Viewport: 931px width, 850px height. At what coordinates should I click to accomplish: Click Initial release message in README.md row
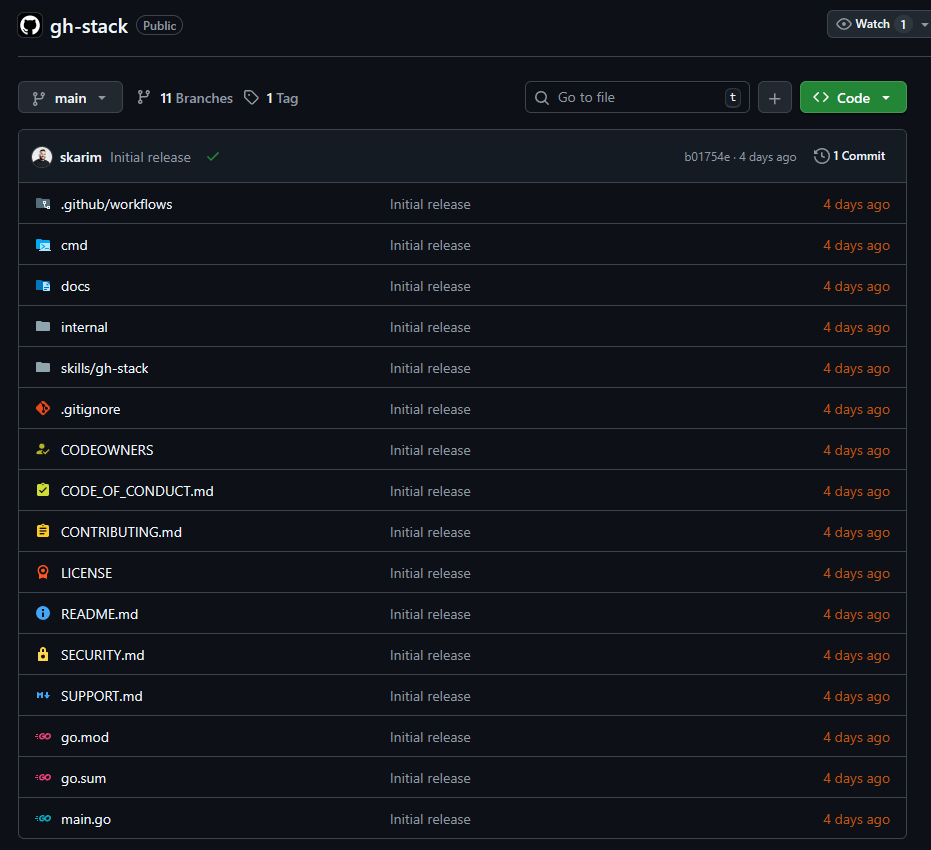coord(430,614)
